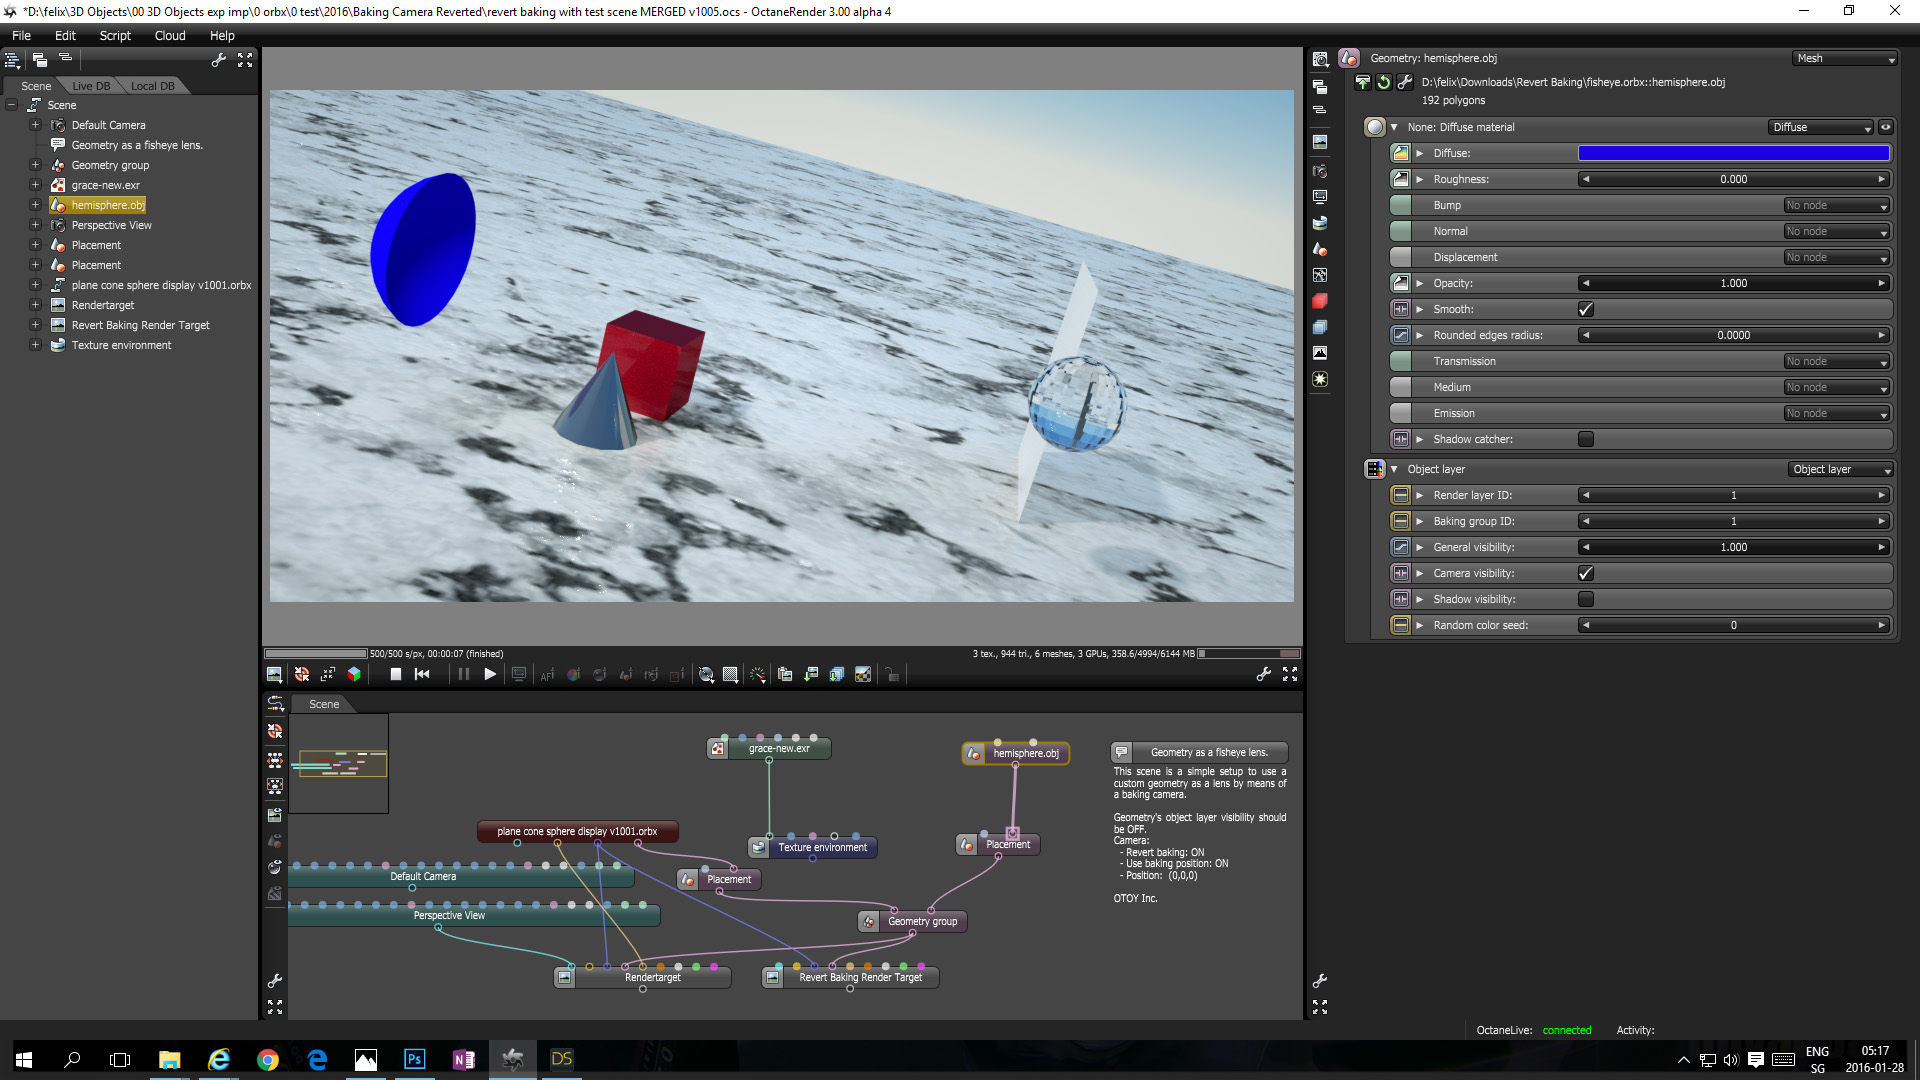Open the Mesh type dropdown

[x=1844, y=59]
